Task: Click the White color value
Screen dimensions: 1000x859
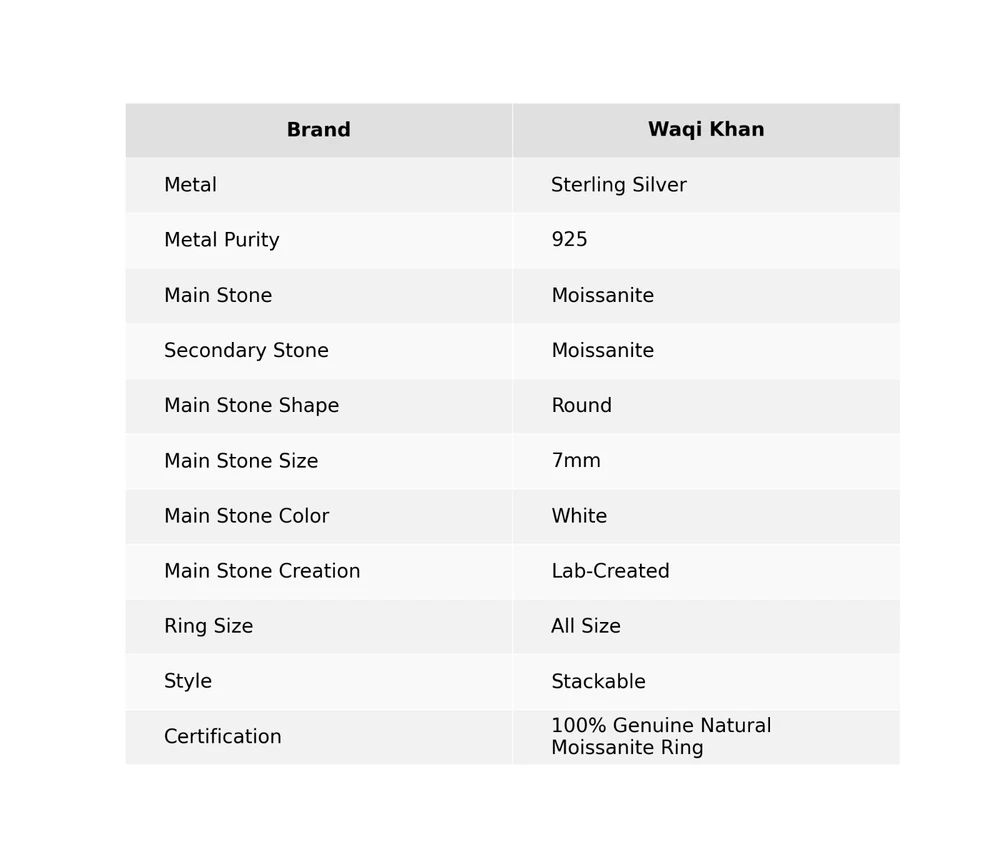Action: tap(578, 516)
